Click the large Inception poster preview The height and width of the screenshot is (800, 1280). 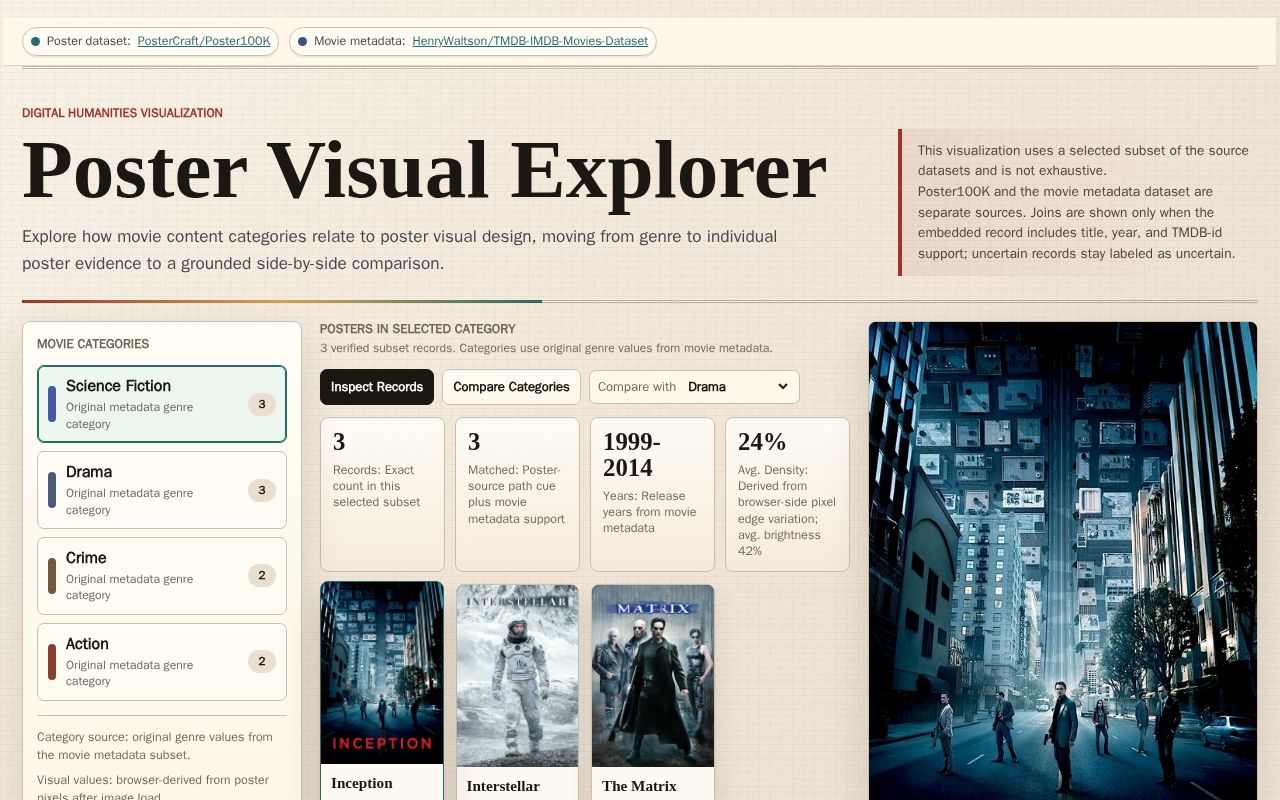(1063, 561)
